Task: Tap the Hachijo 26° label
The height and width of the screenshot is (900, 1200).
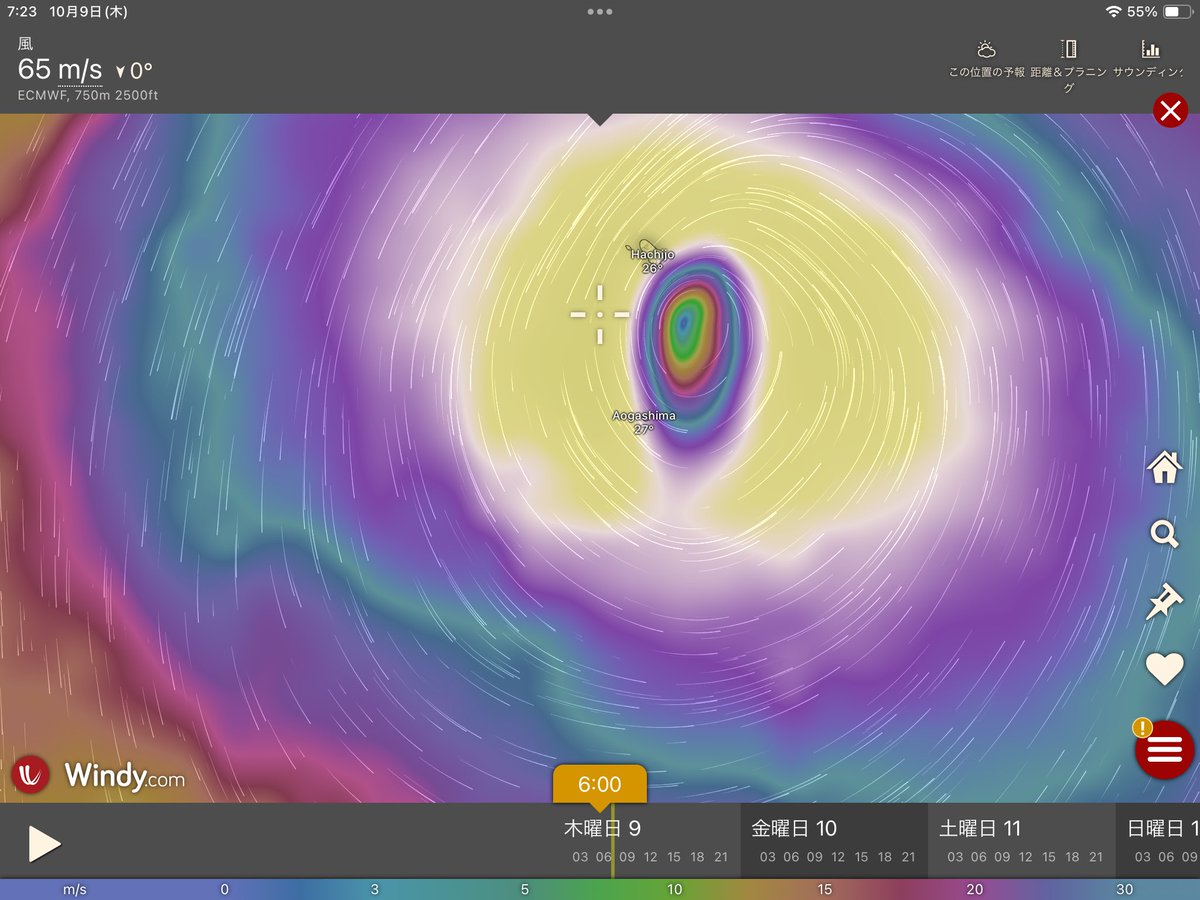Action: [x=652, y=261]
